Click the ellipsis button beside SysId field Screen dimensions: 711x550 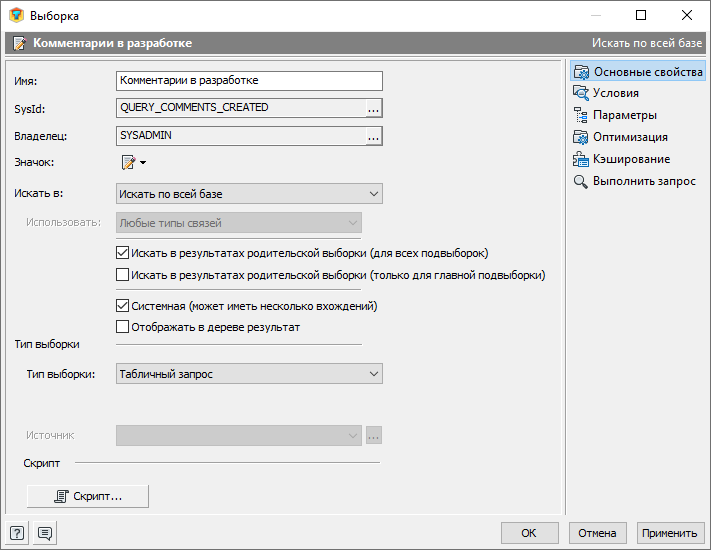coord(374,108)
